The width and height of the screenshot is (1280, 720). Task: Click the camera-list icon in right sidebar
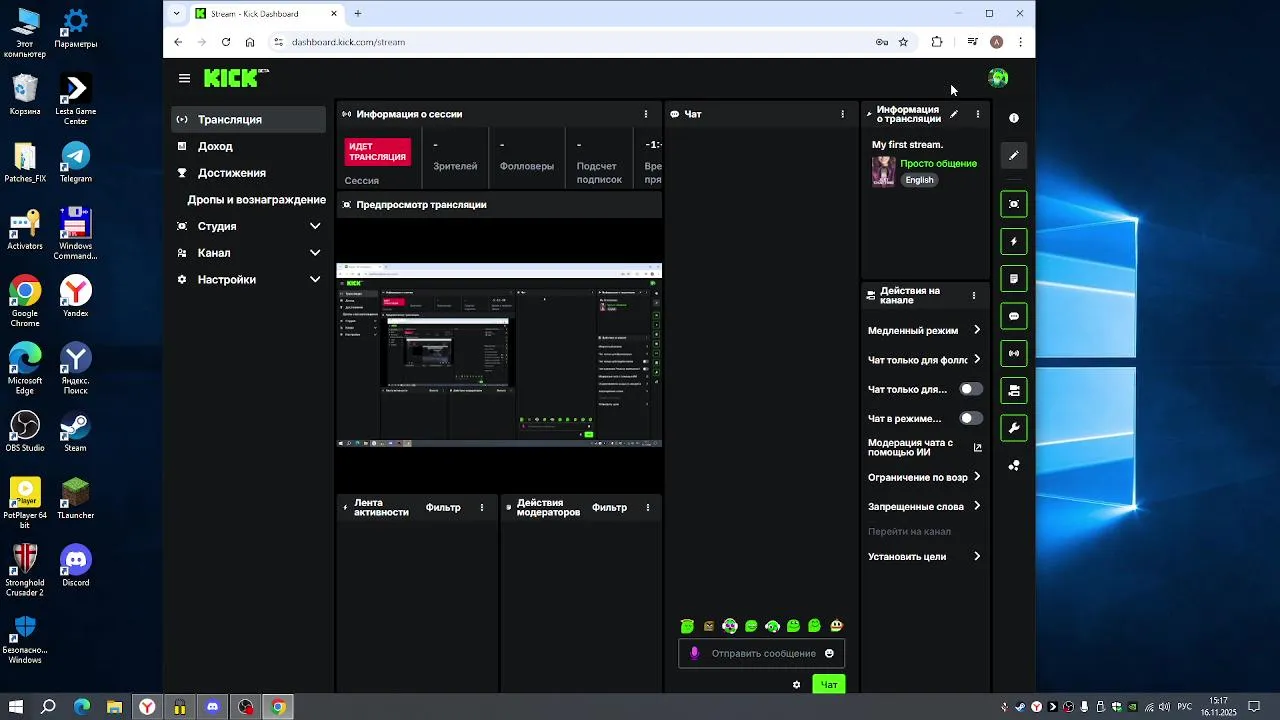(x=1014, y=390)
